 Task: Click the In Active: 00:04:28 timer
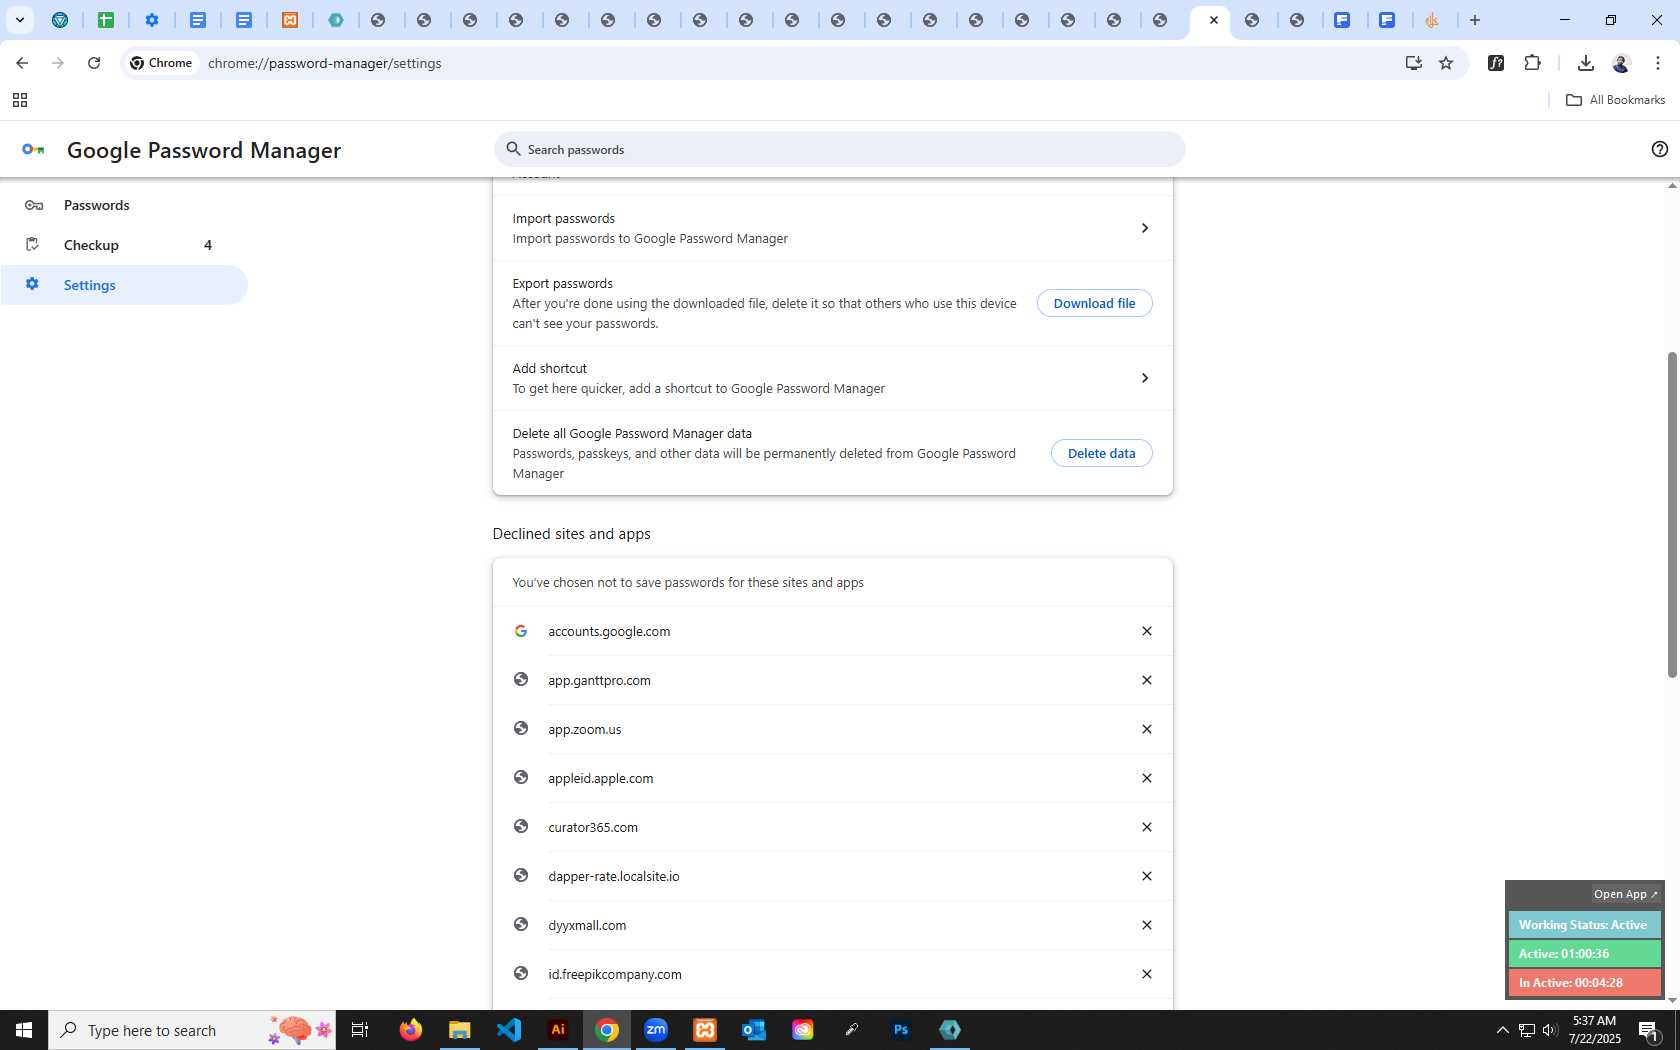(x=1584, y=983)
